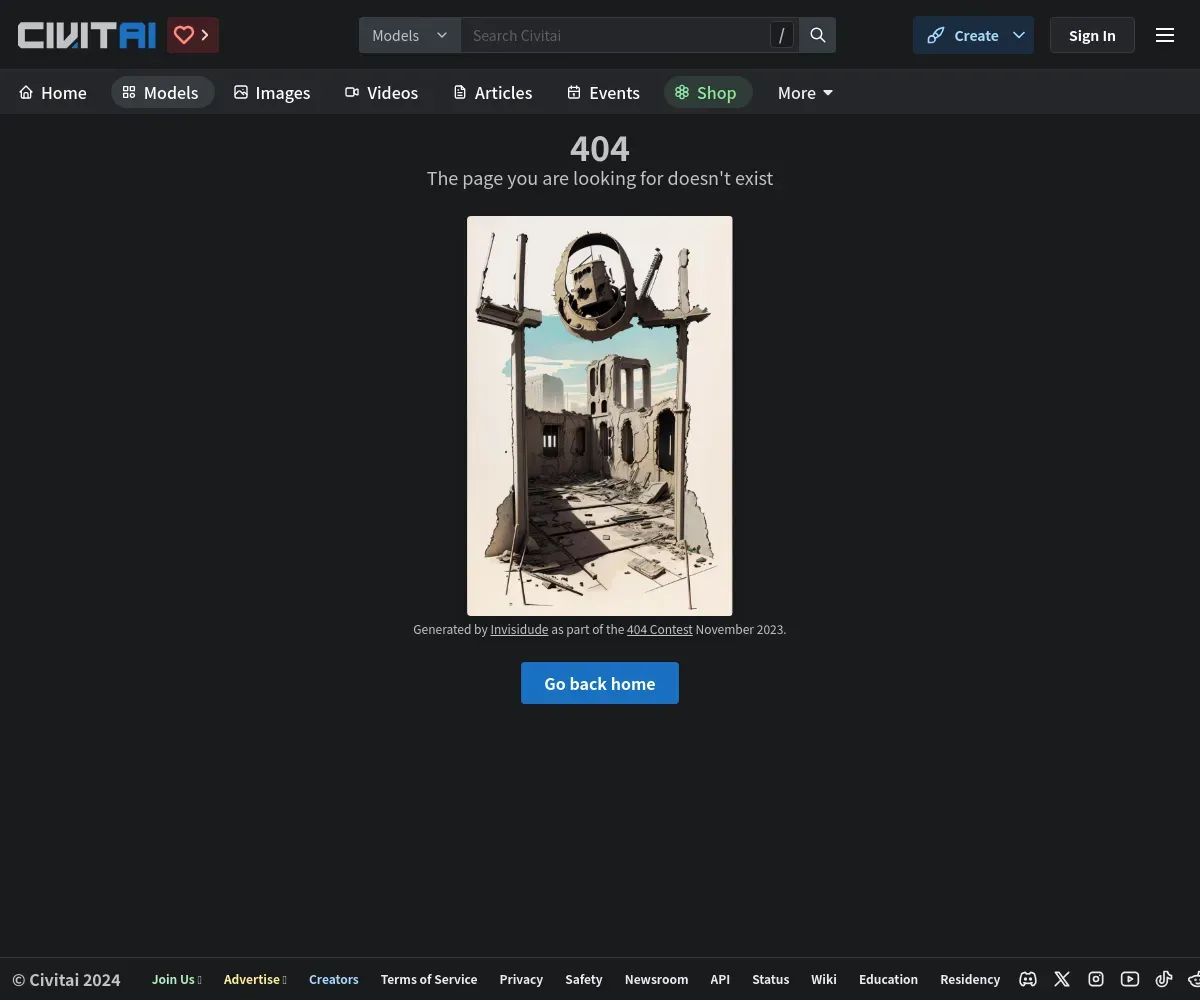Image resolution: width=1200 pixels, height=1000 pixels.
Task: Open the Invisidude creator link
Action: coord(519,630)
